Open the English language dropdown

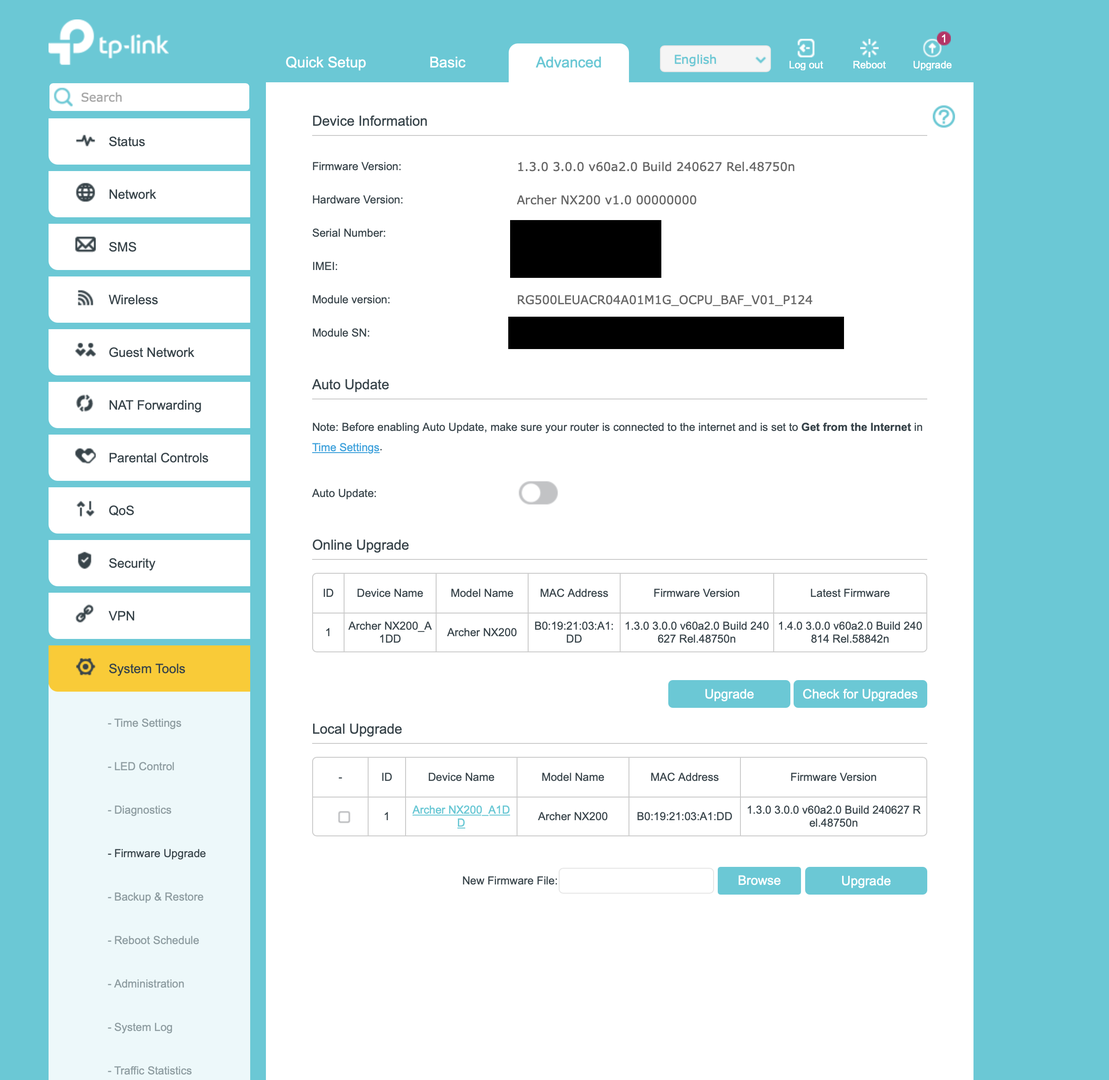(x=715, y=59)
